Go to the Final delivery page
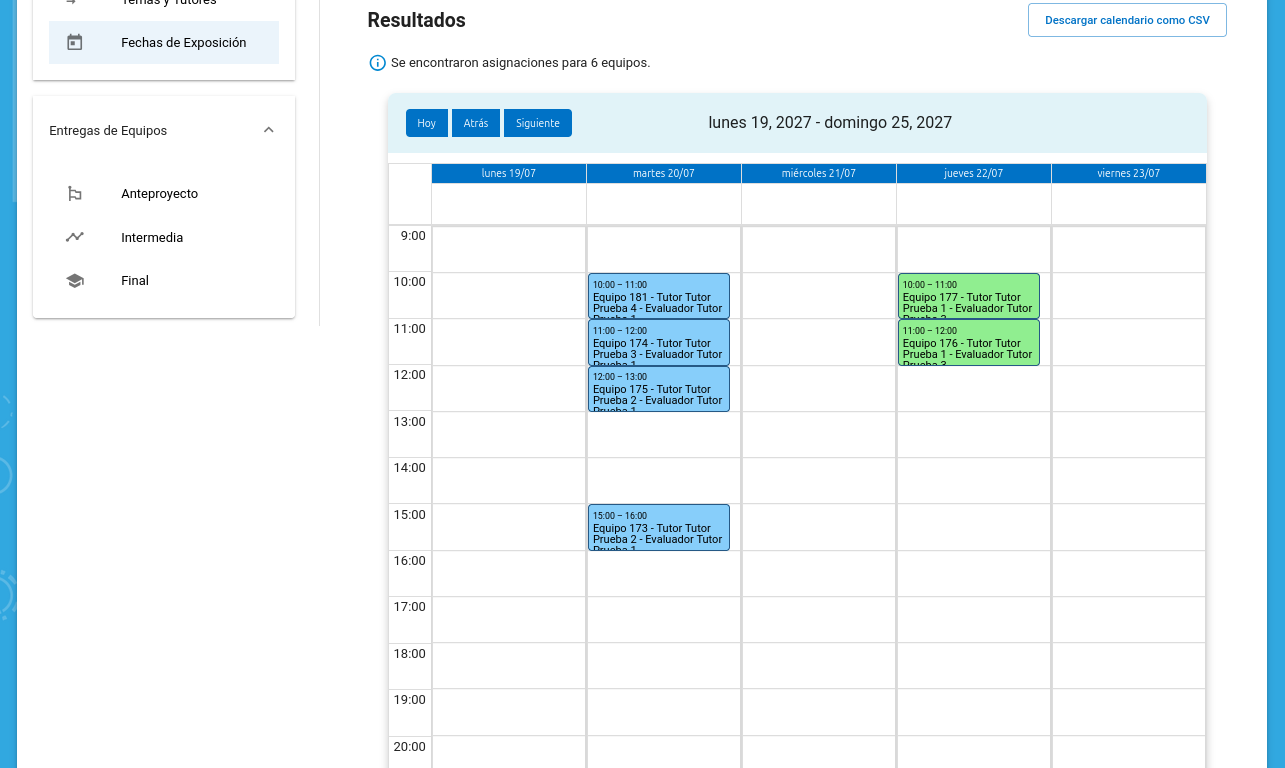The width and height of the screenshot is (1285, 768). 135,281
